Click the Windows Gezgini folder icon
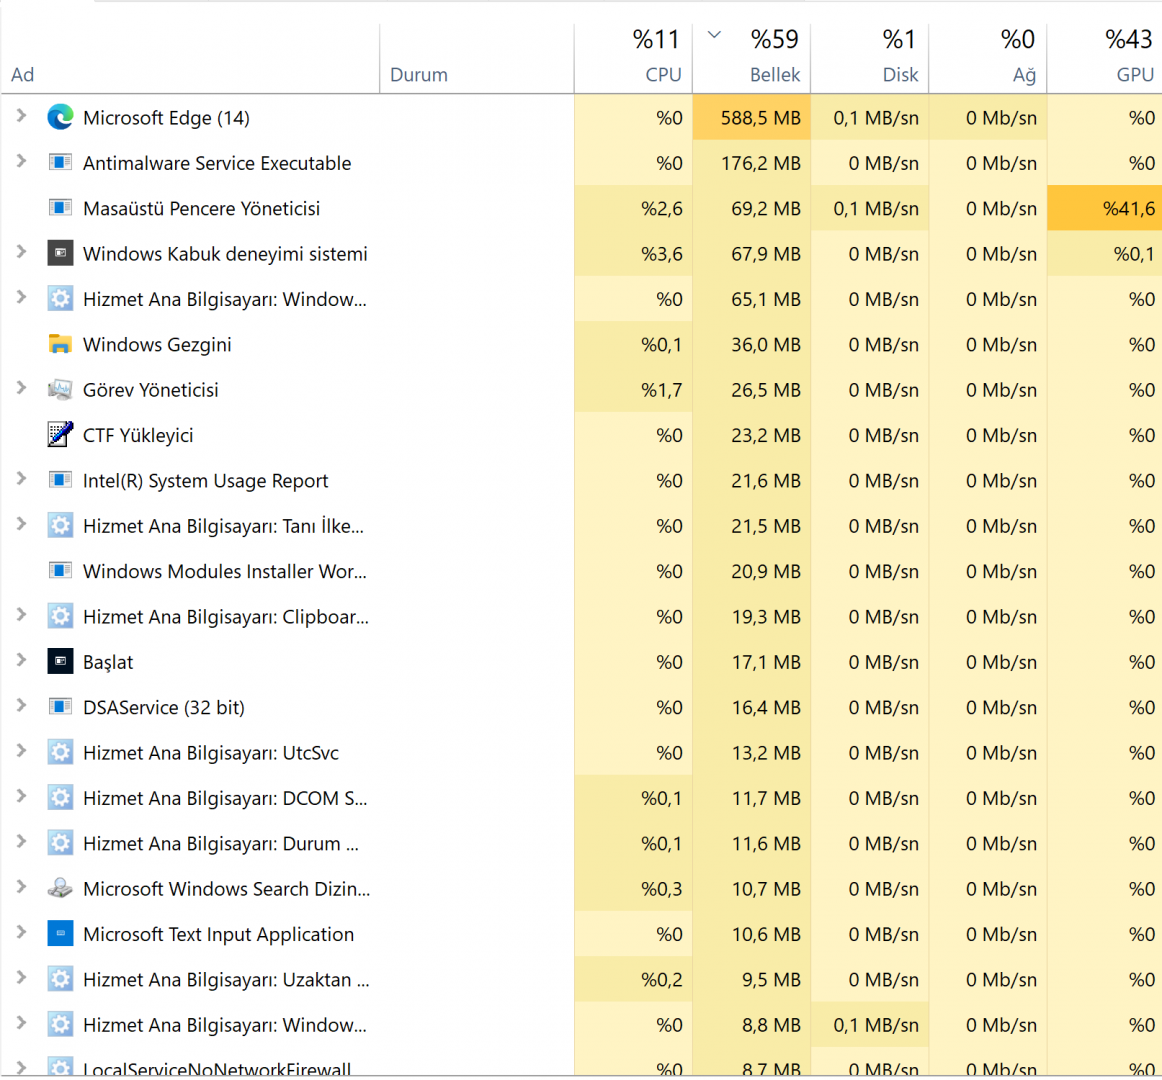Image resolution: width=1162 pixels, height=1080 pixels. 60,345
